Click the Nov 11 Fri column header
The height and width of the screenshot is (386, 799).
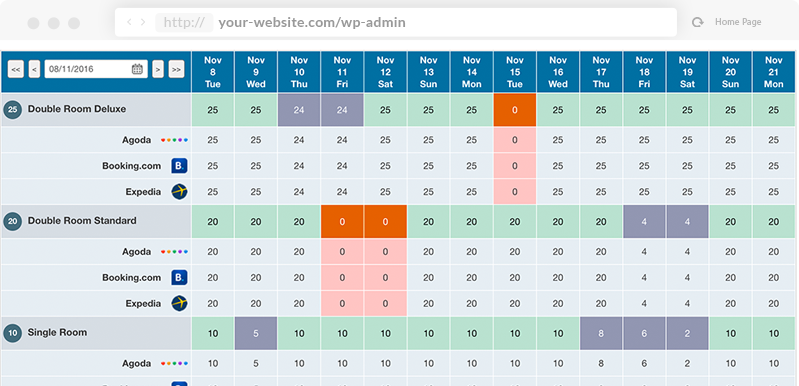(x=342, y=72)
